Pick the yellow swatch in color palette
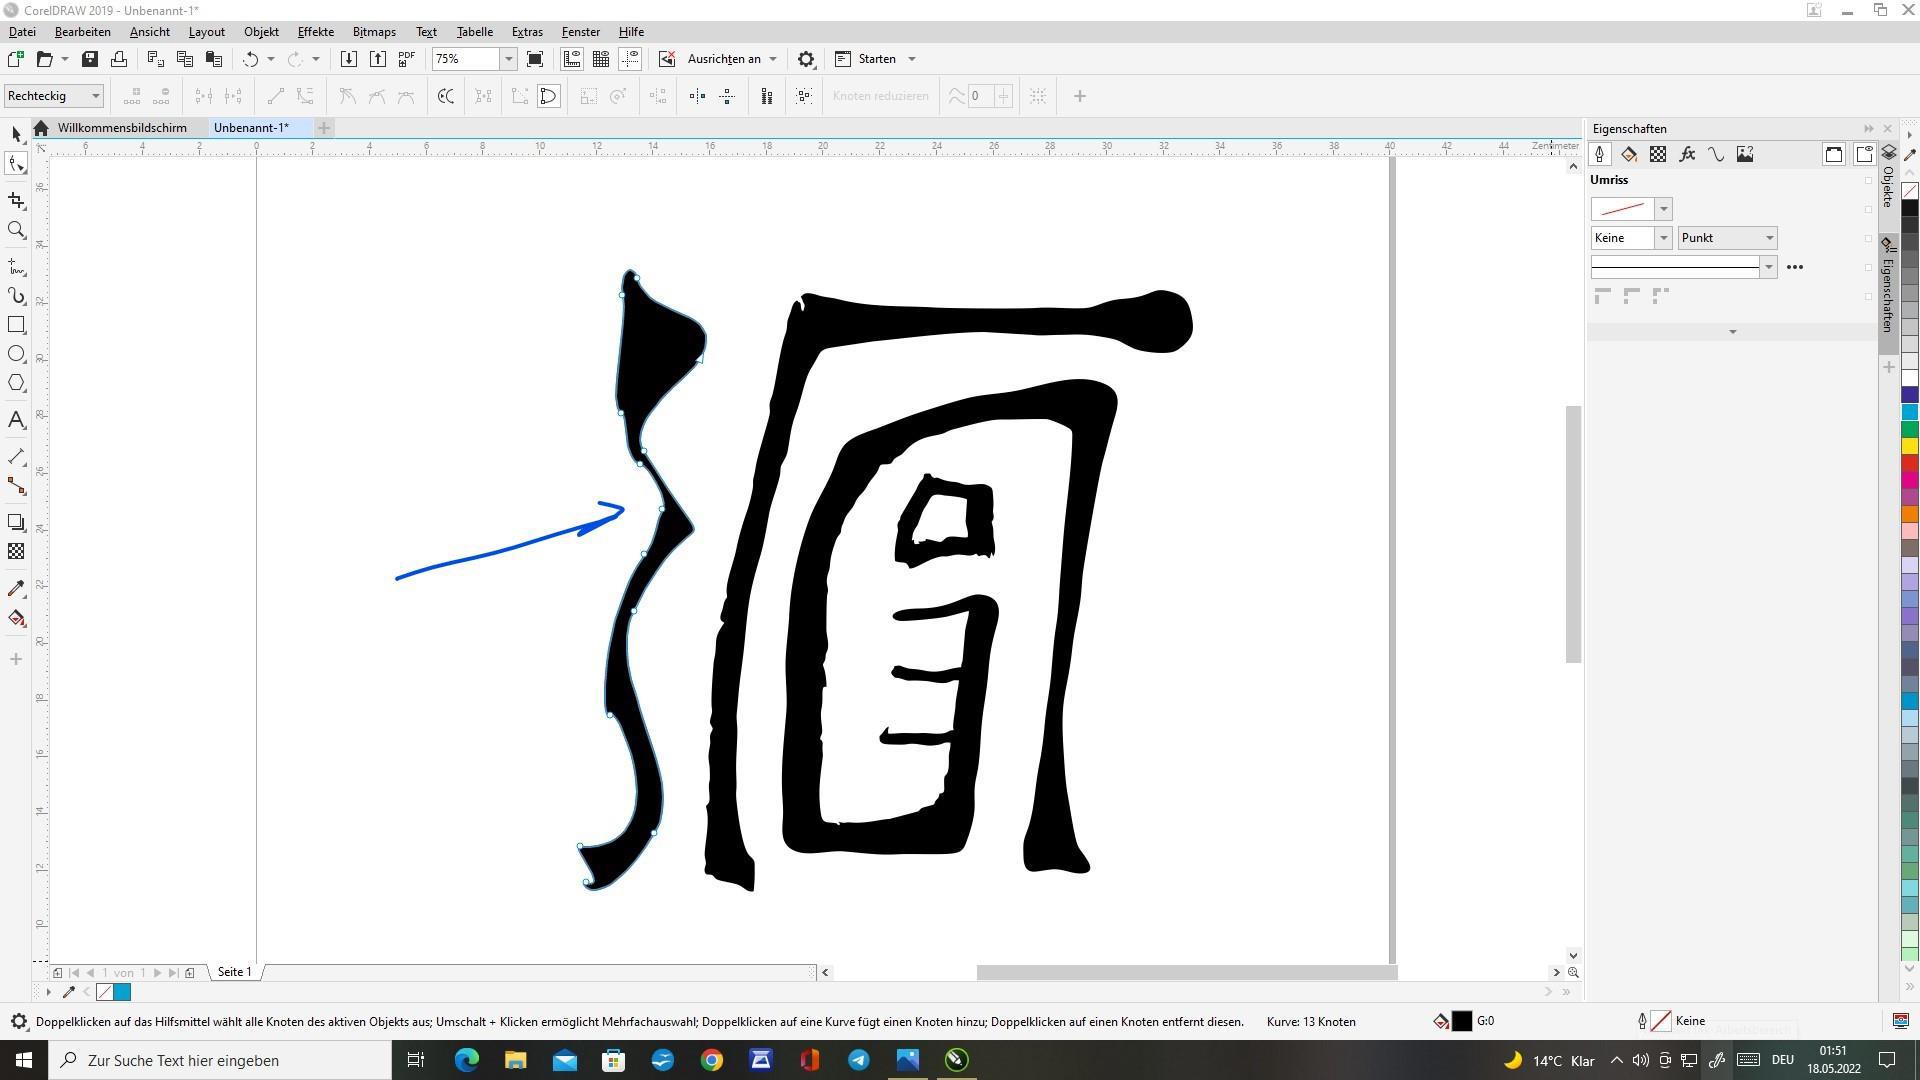Screen dimensions: 1920x1080 click(1909, 446)
